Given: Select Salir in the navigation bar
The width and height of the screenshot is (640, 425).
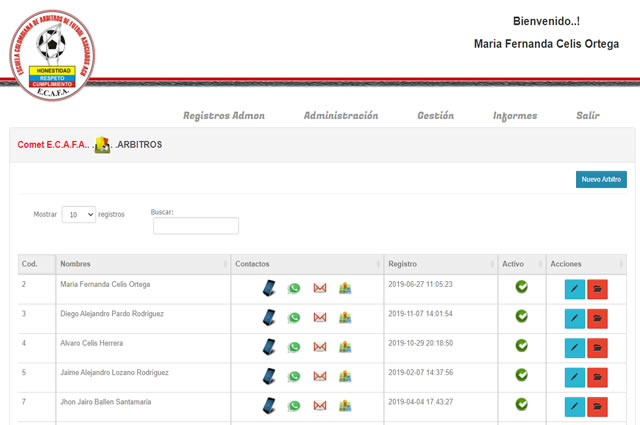Looking at the screenshot, I should pyautogui.click(x=588, y=116).
